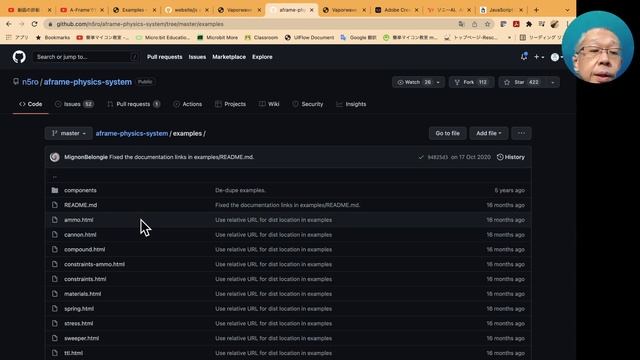640x360 pixels.
Task: Open the components folder
Action: [x=80, y=190]
